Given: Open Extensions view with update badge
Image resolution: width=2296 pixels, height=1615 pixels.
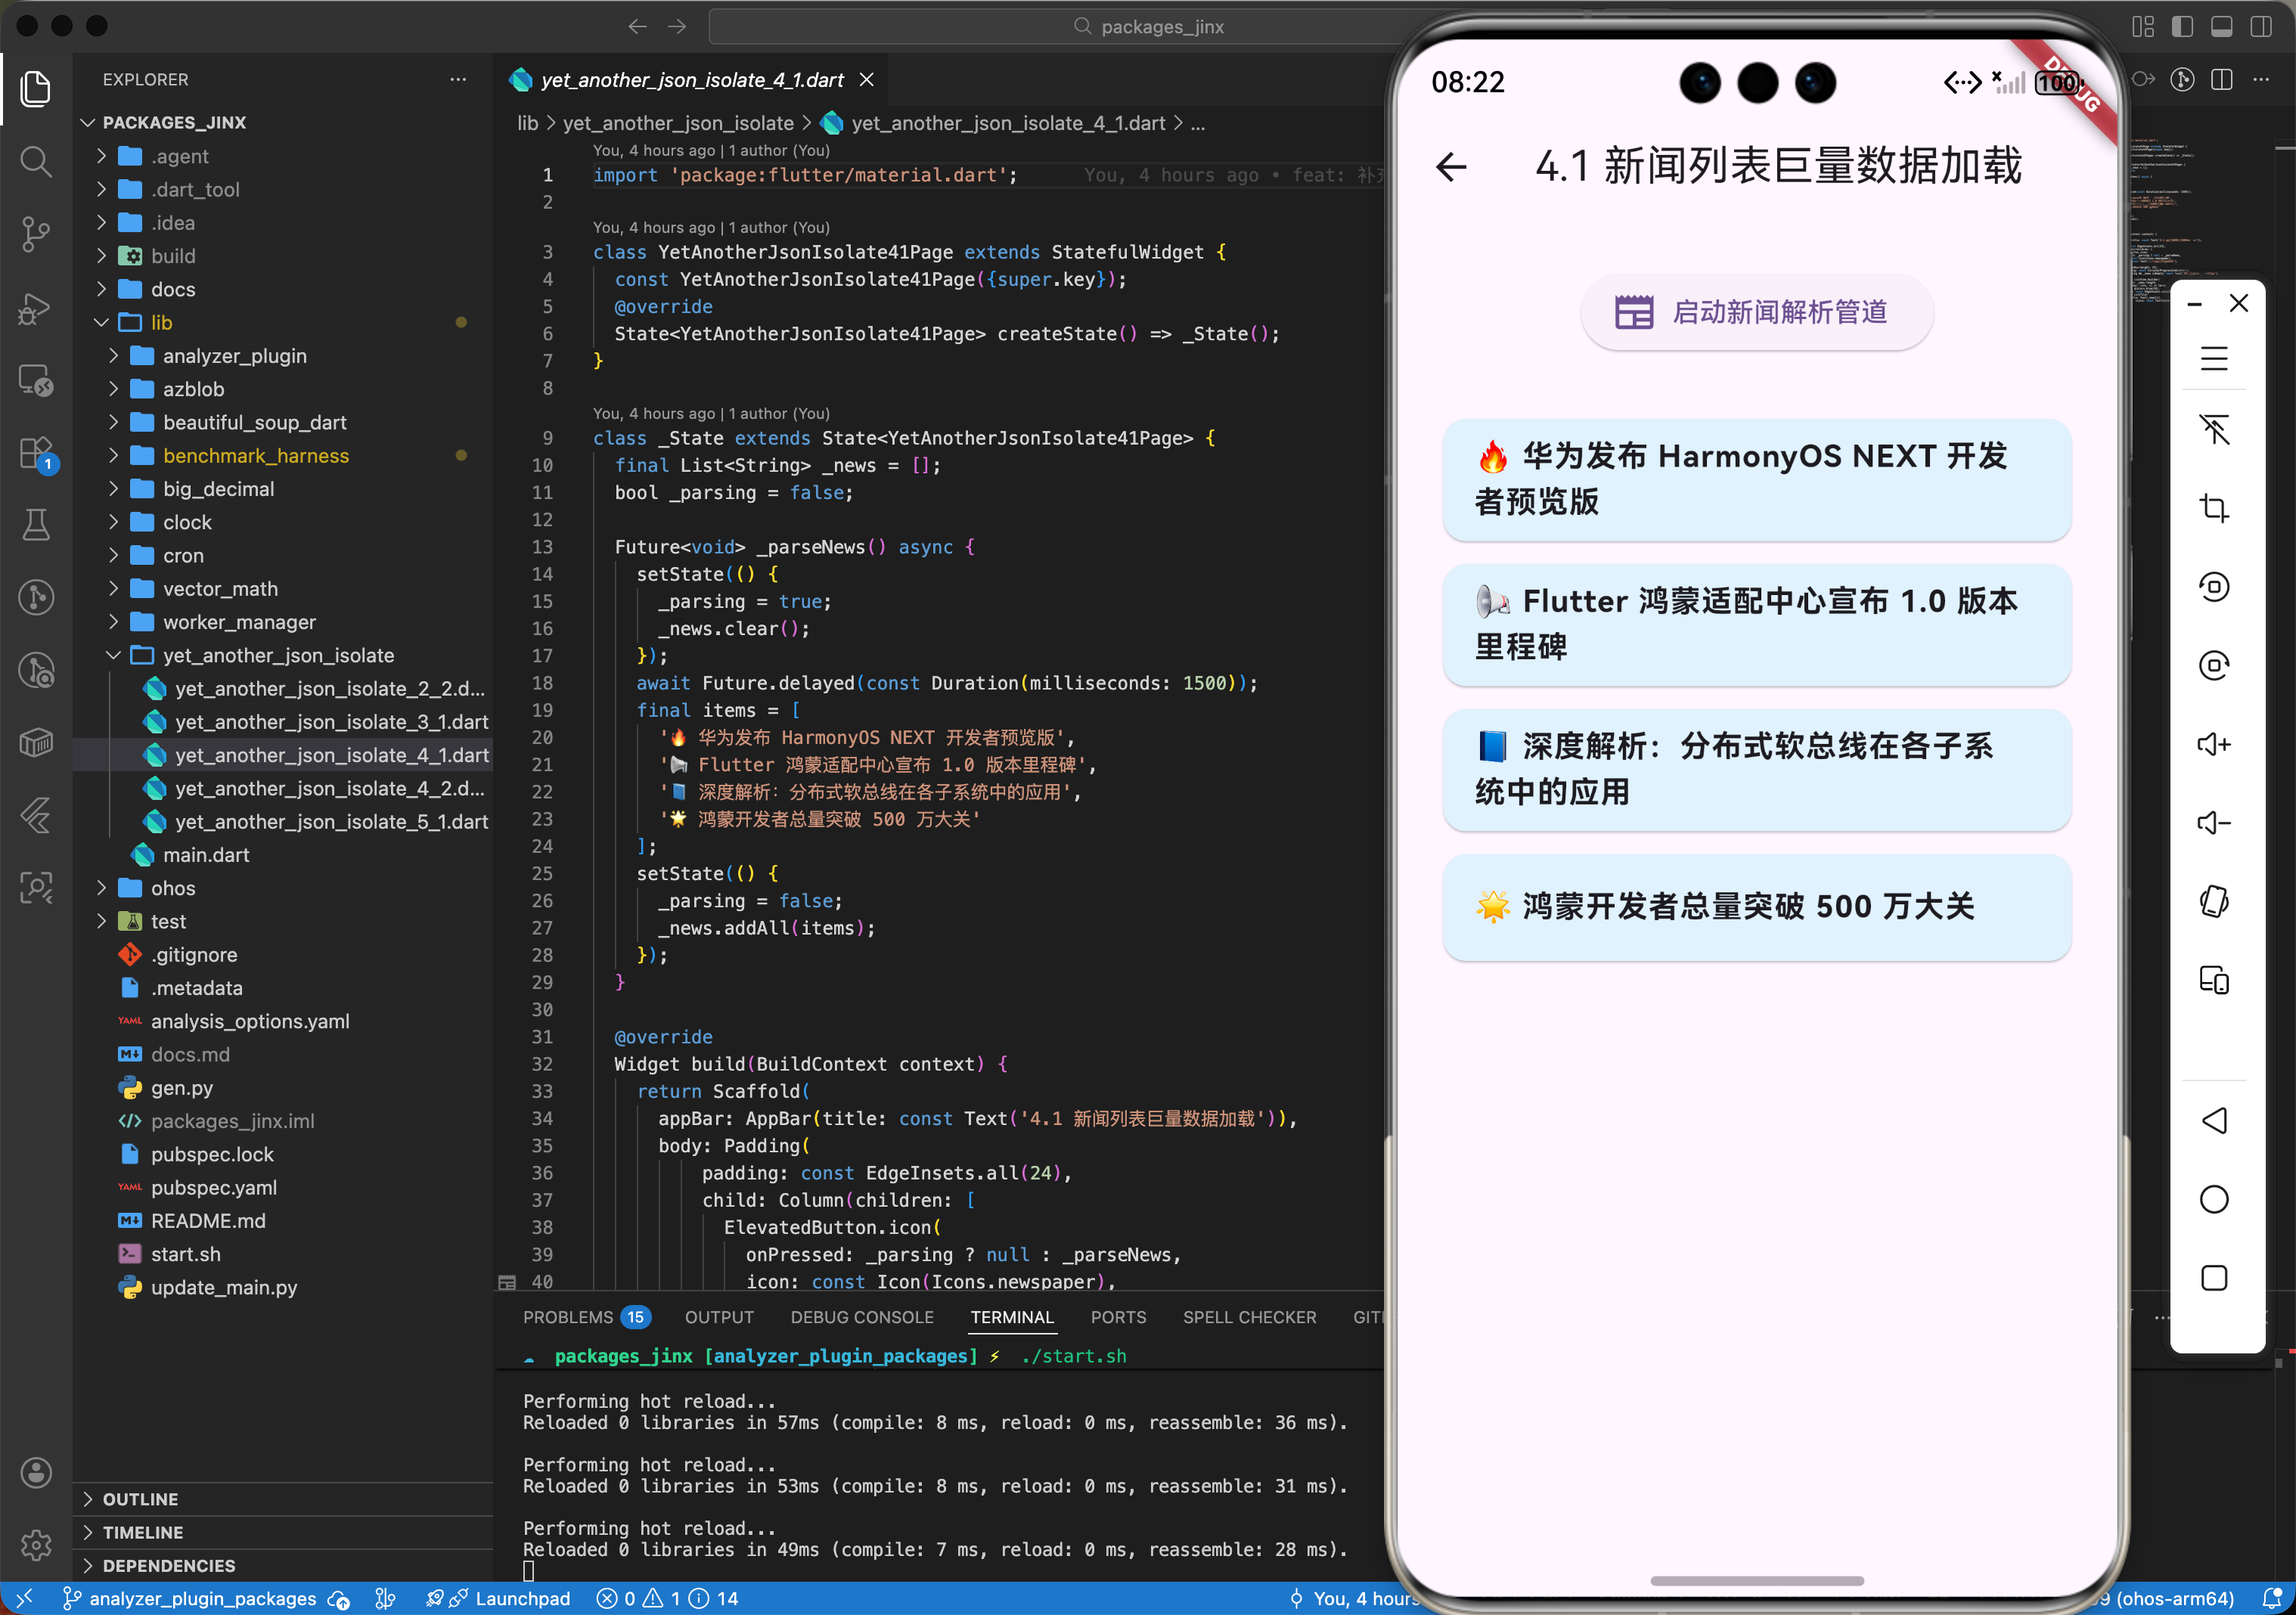Looking at the screenshot, I should point(36,453).
